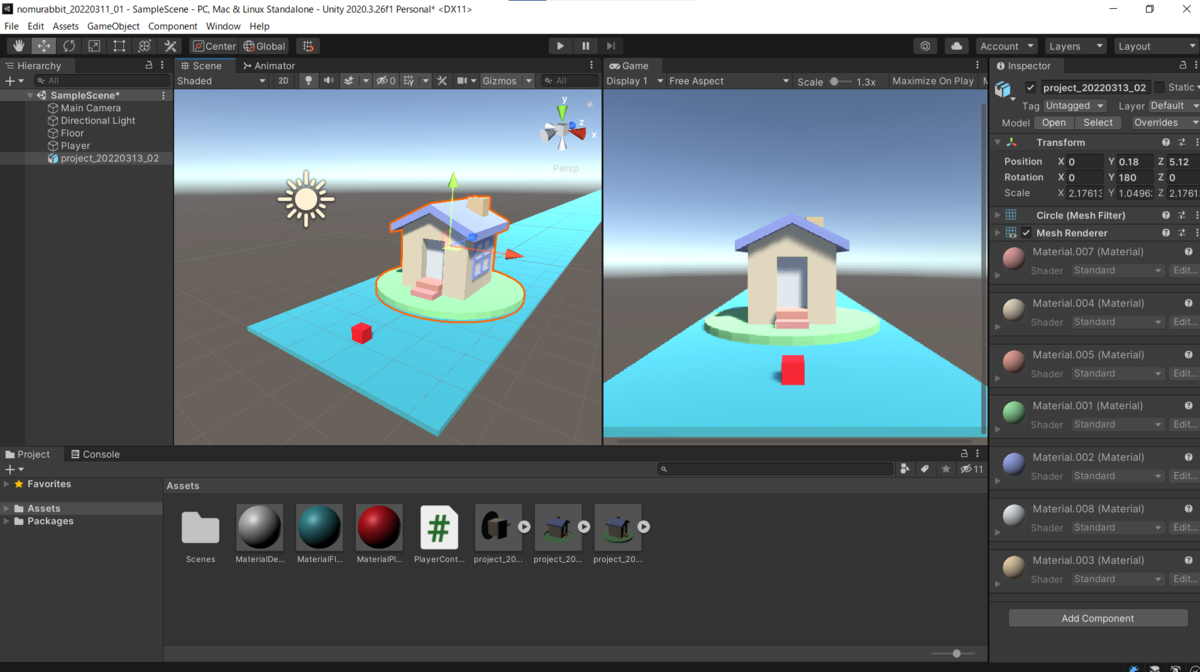Open the Component menu

[x=172, y=26]
